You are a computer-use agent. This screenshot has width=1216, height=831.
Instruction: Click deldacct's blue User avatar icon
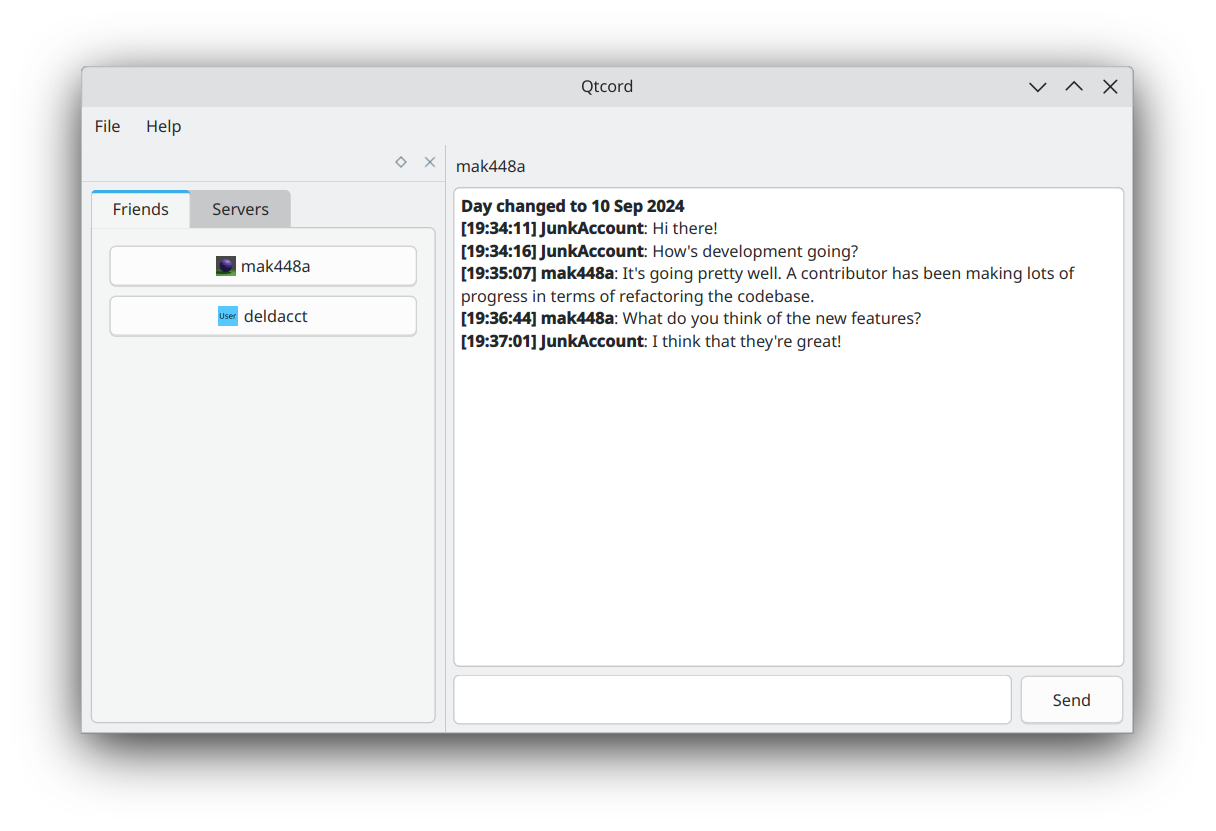click(228, 316)
